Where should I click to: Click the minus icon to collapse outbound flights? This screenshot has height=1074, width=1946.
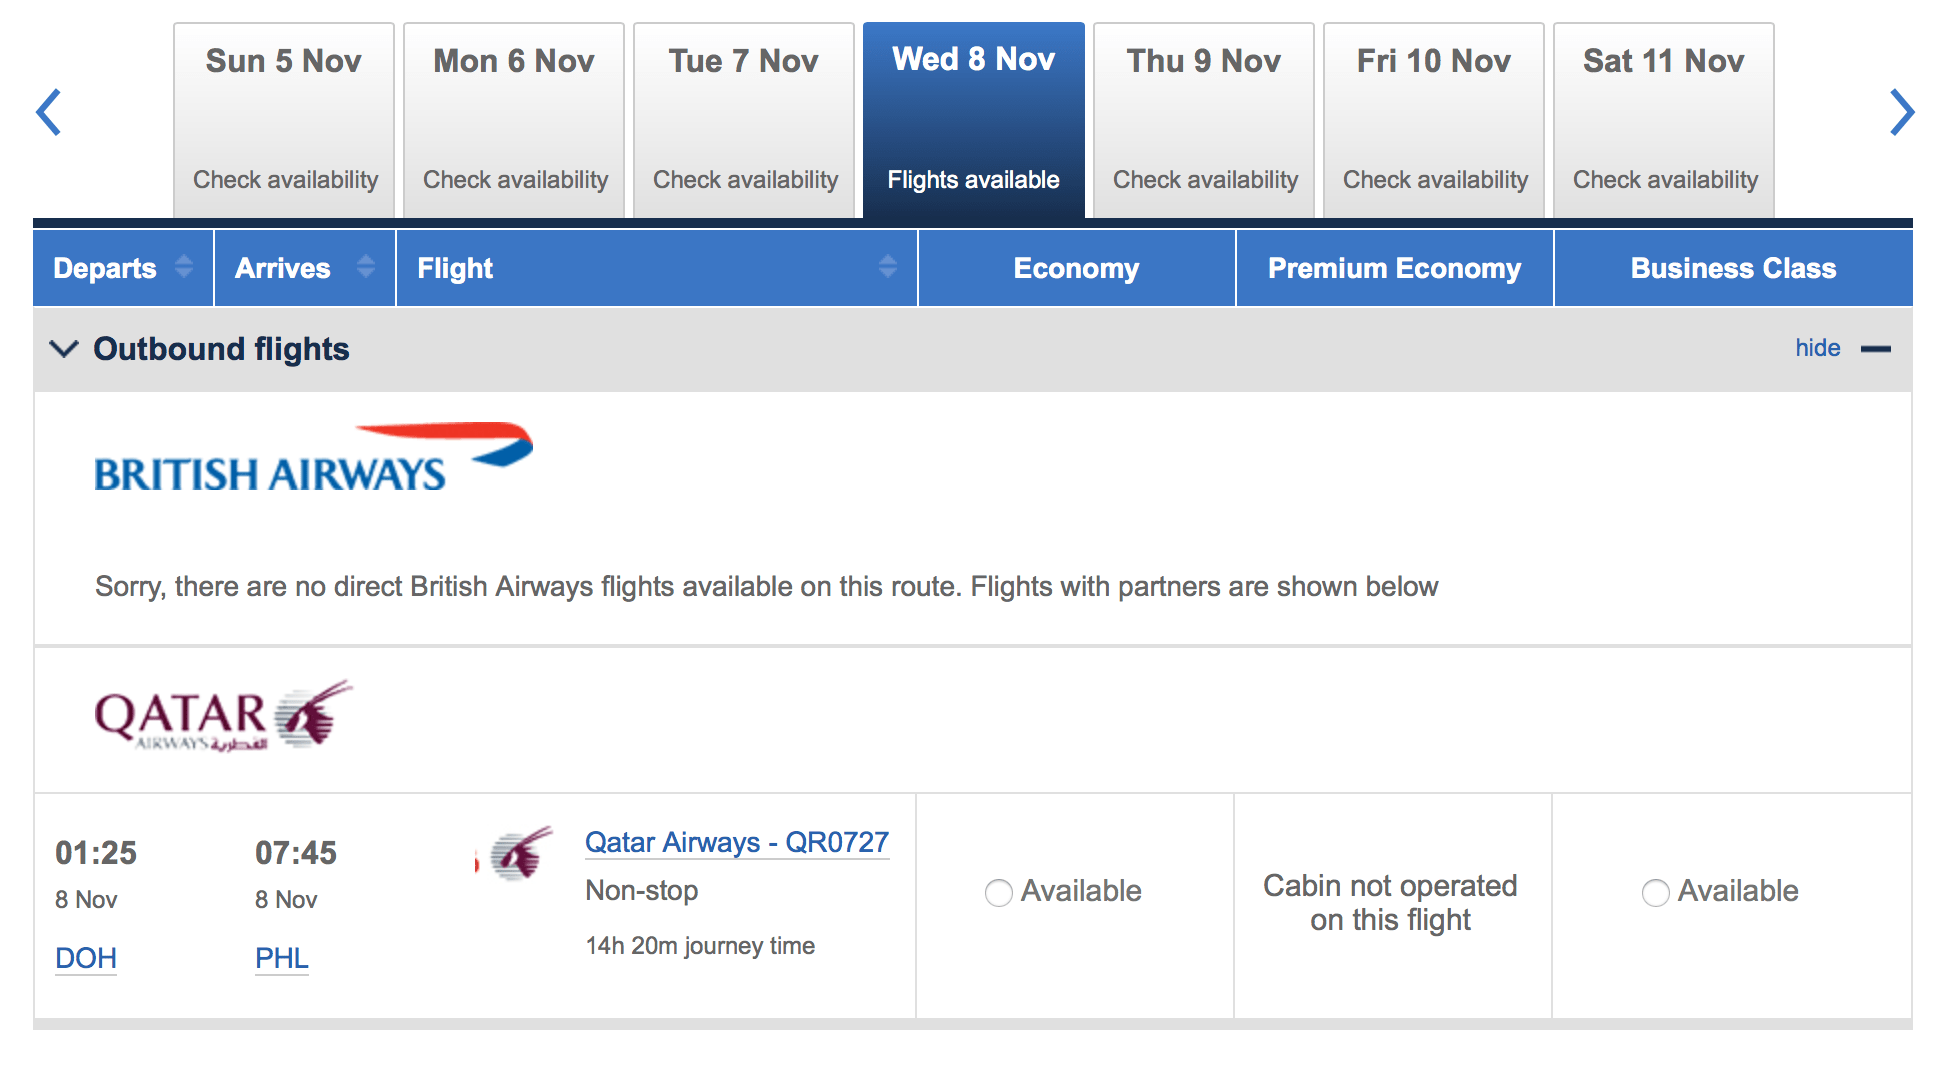pos(1879,349)
